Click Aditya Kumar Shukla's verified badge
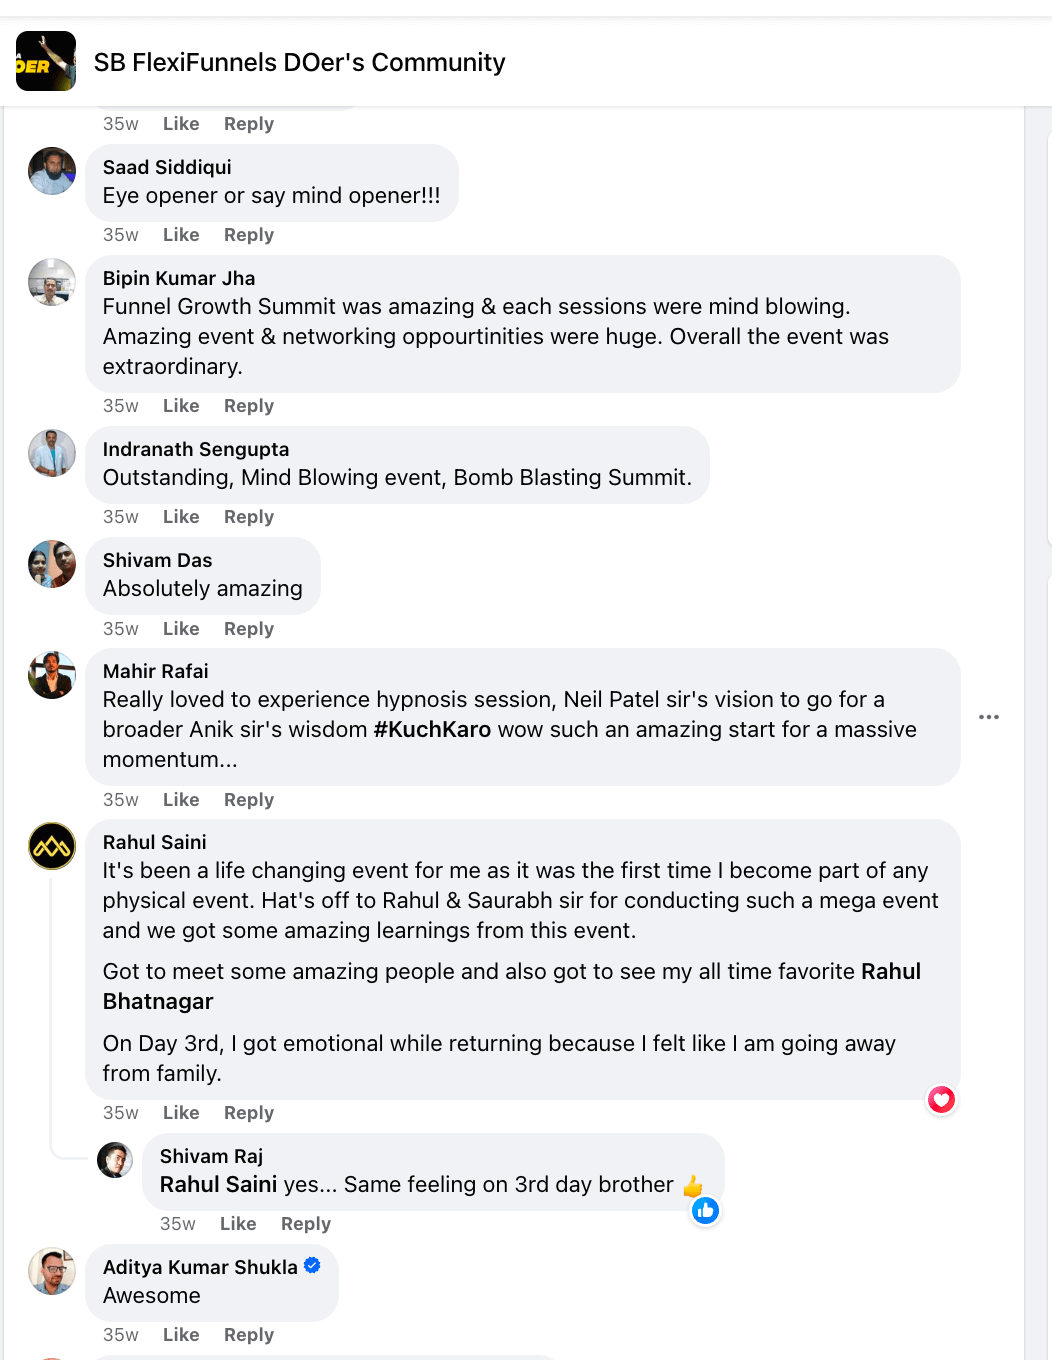Image resolution: width=1052 pixels, height=1360 pixels. click(x=312, y=1265)
